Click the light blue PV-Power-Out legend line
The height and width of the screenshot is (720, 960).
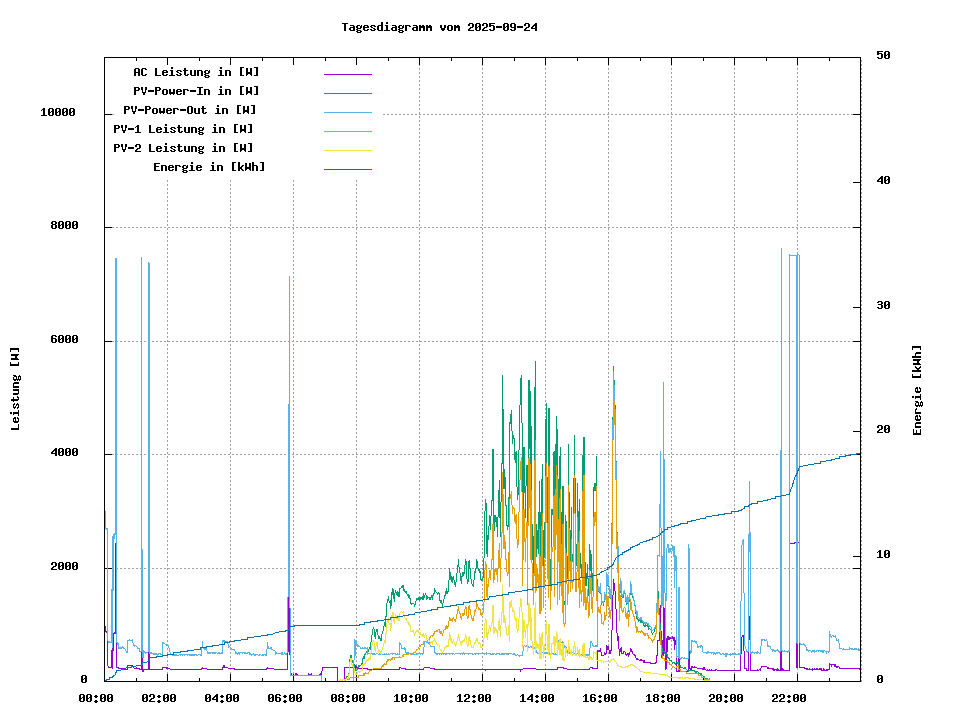pyautogui.click(x=347, y=111)
